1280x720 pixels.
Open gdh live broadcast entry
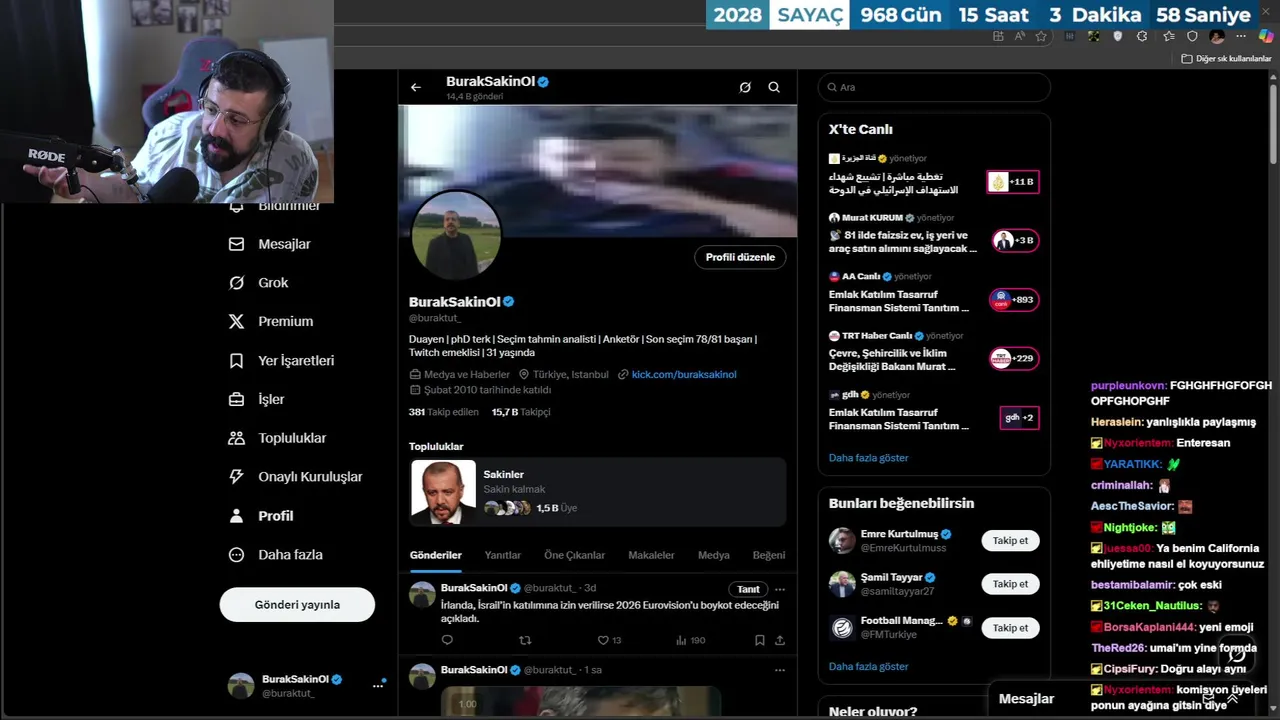pyautogui.click(x=933, y=411)
